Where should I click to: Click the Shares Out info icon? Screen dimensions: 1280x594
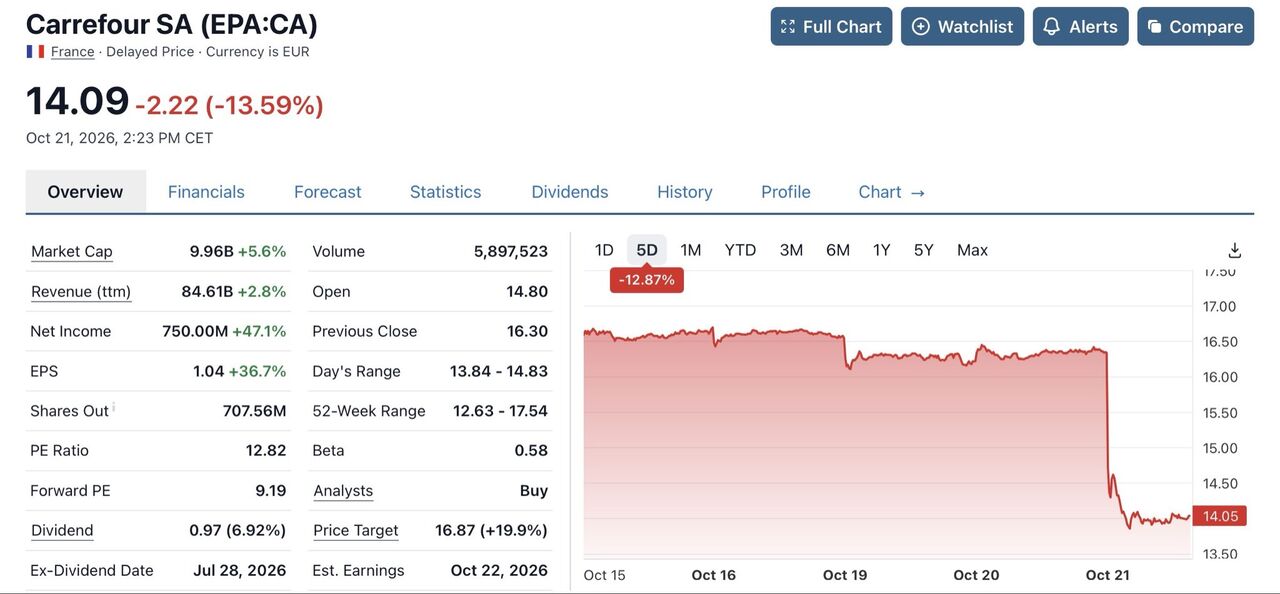(x=113, y=406)
